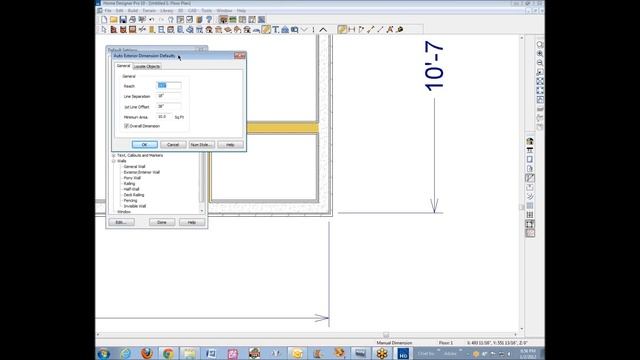Click the Zoom In magnifier on right toolbar
640x360 pixels.
click(x=540, y=53)
